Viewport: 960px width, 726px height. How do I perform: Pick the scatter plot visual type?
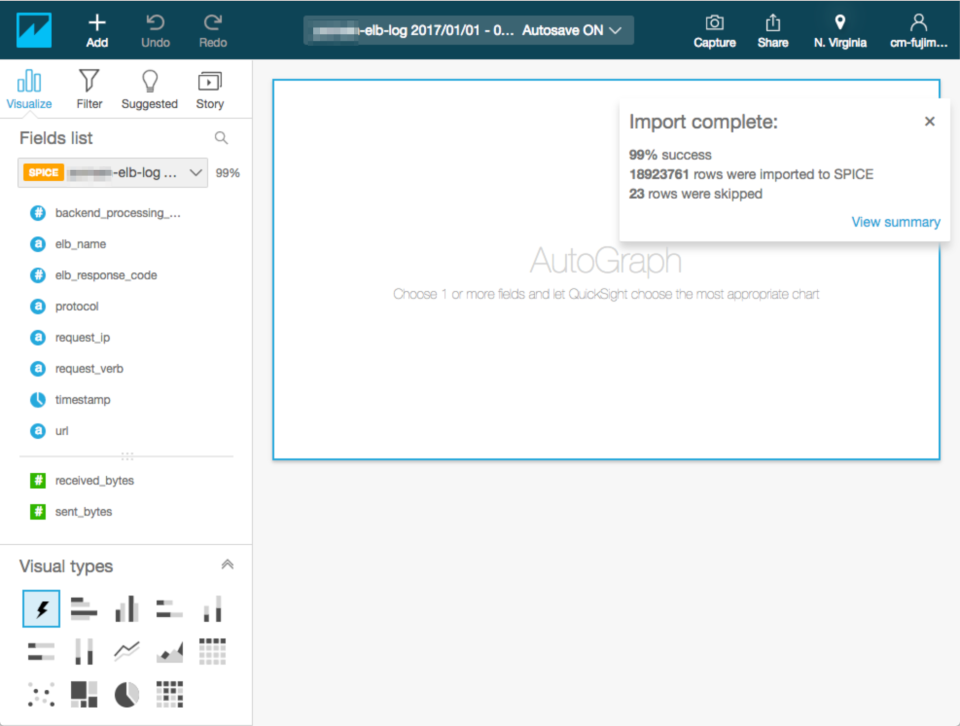click(x=41, y=693)
